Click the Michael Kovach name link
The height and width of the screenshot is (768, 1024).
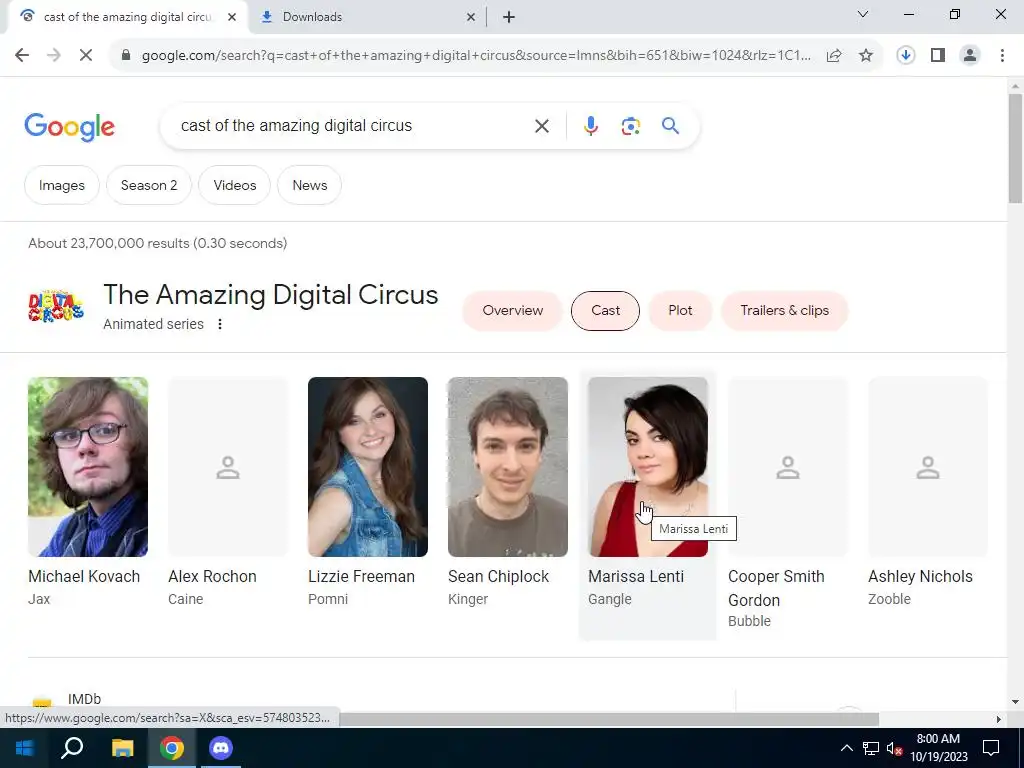84,576
